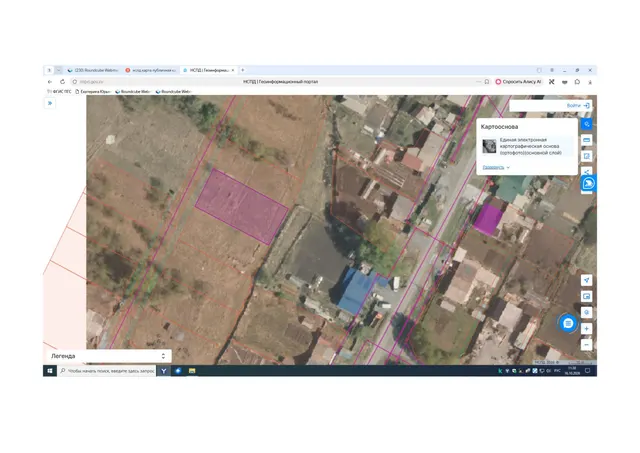This screenshot has height=453, width=640.
Task: Open the ruler measurement tool
Action: pos(587,140)
